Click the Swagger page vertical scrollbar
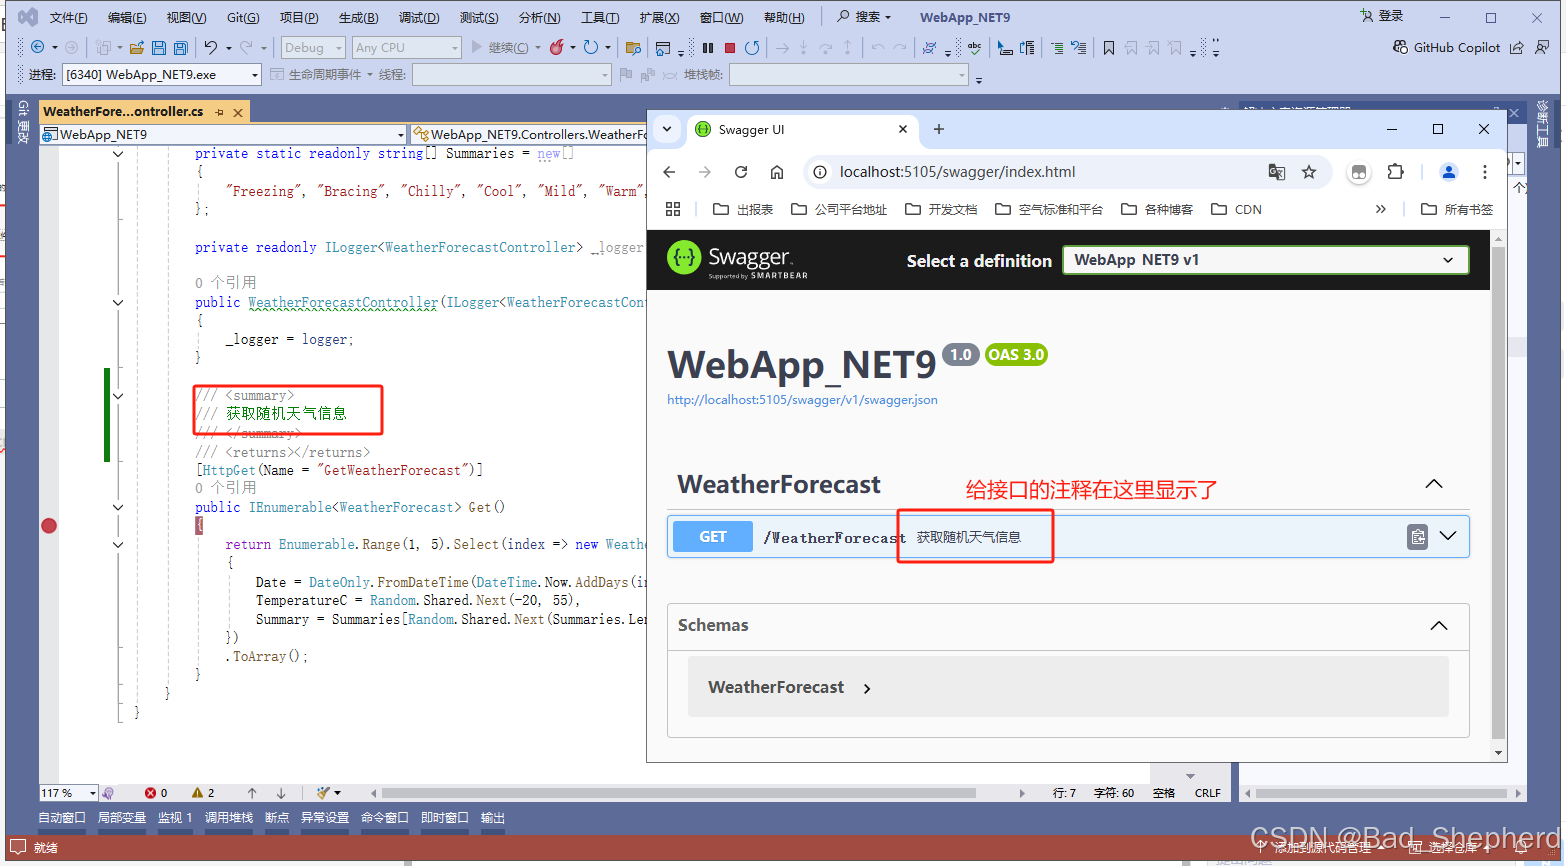1566x866 pixels. click(1498, 495)
